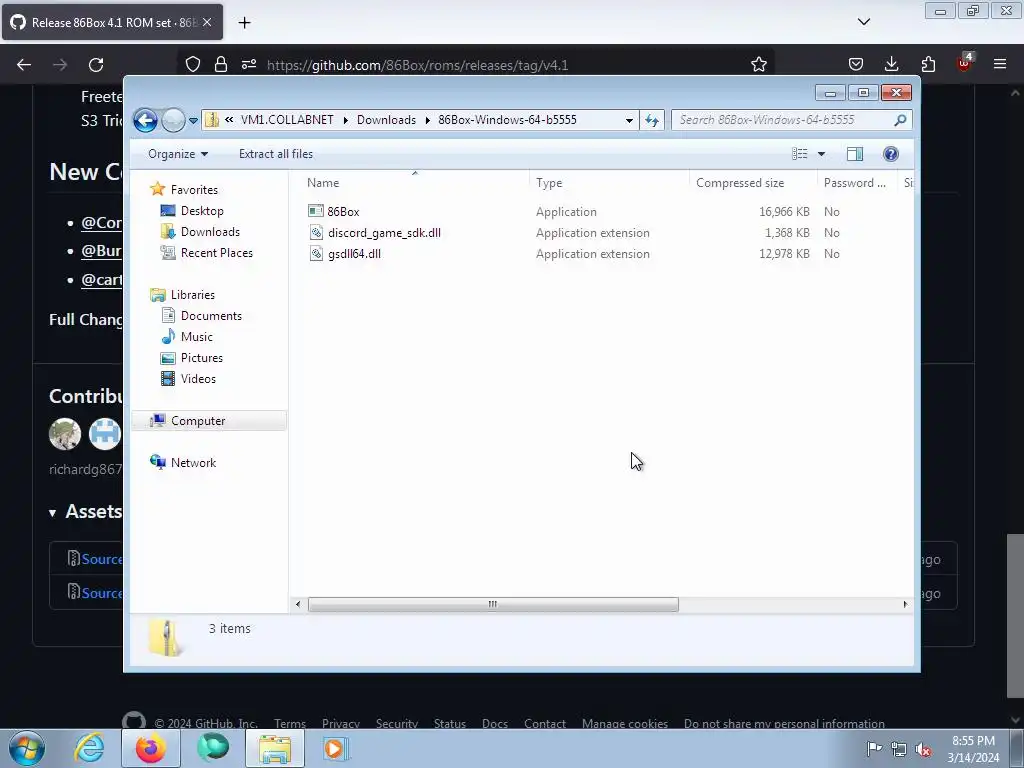Click VM1.COLLABNET breadcrumb segment
1024x768 pixels.
tap(287, 120)
